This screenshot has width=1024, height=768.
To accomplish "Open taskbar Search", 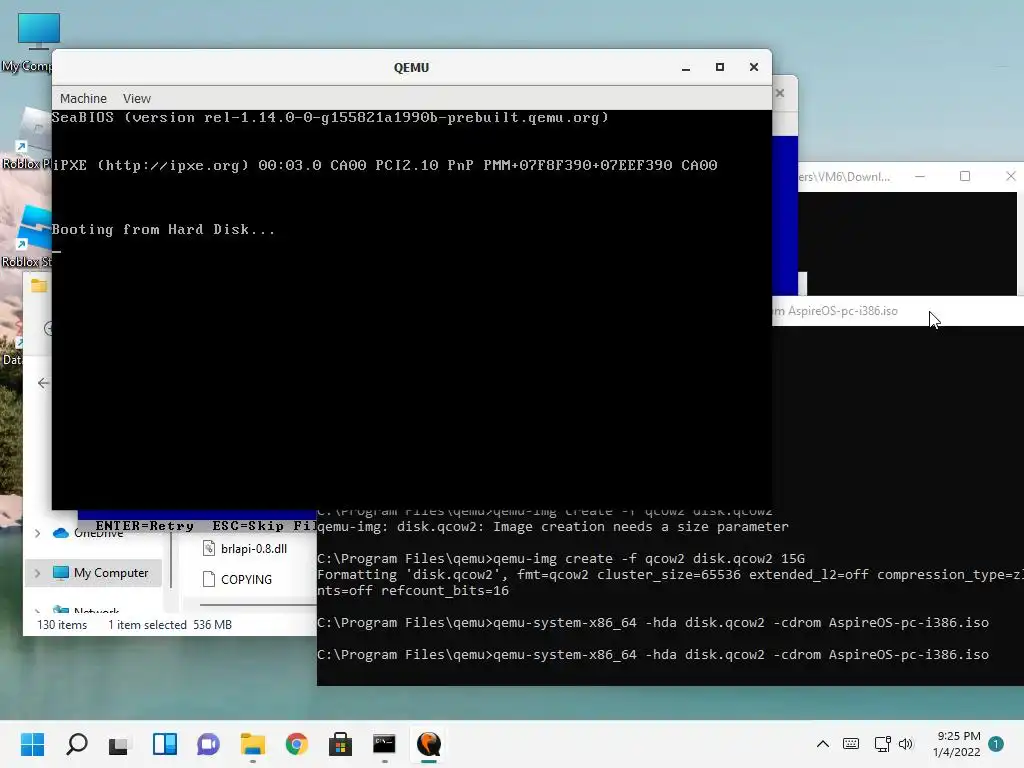I will coord(76,744).
